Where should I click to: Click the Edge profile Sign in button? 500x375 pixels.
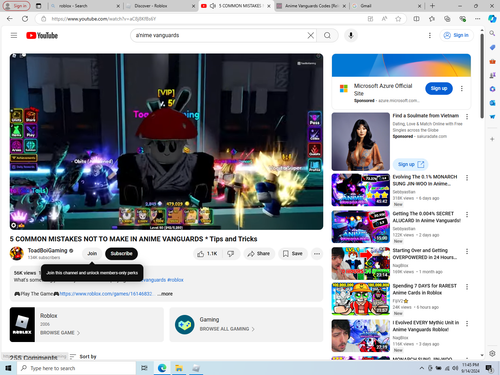pos(16,6)
